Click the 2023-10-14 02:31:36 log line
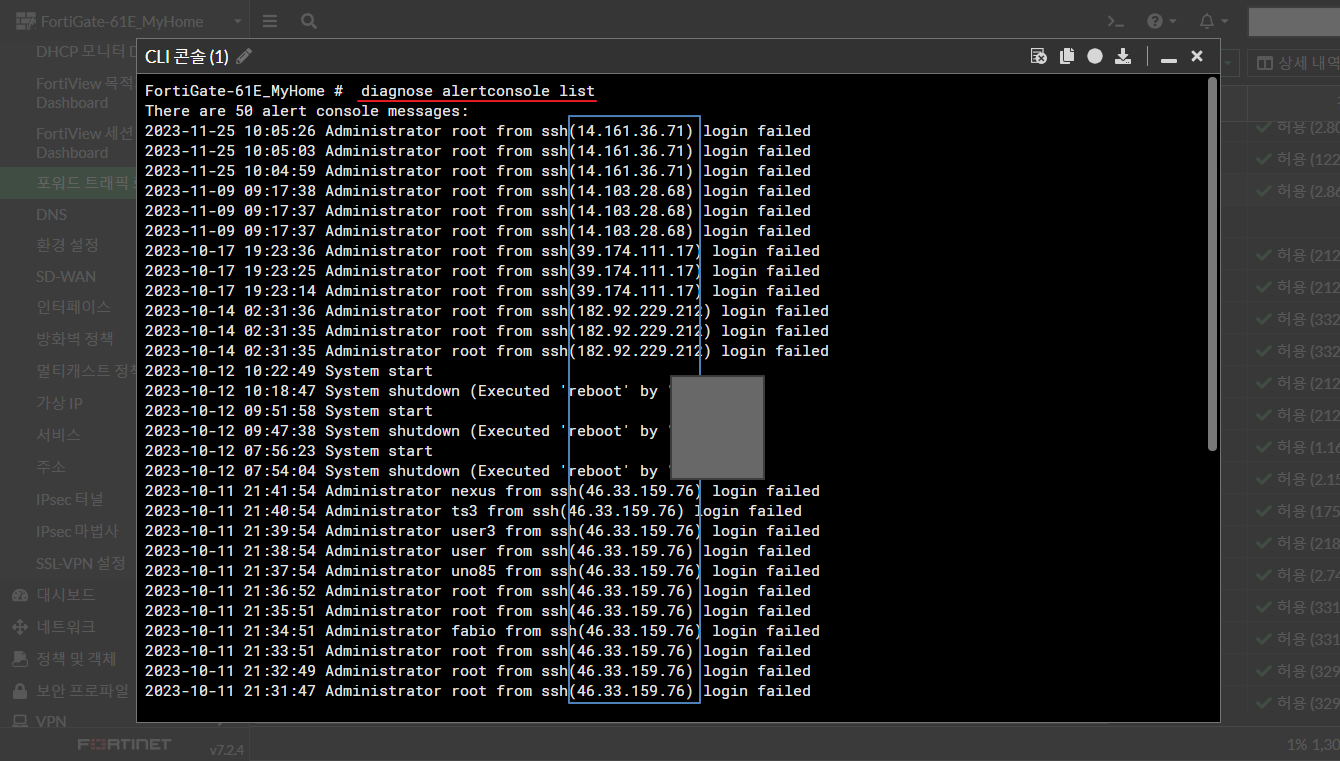The width and height of the screenshot is (1340, 761). (487, 311)
